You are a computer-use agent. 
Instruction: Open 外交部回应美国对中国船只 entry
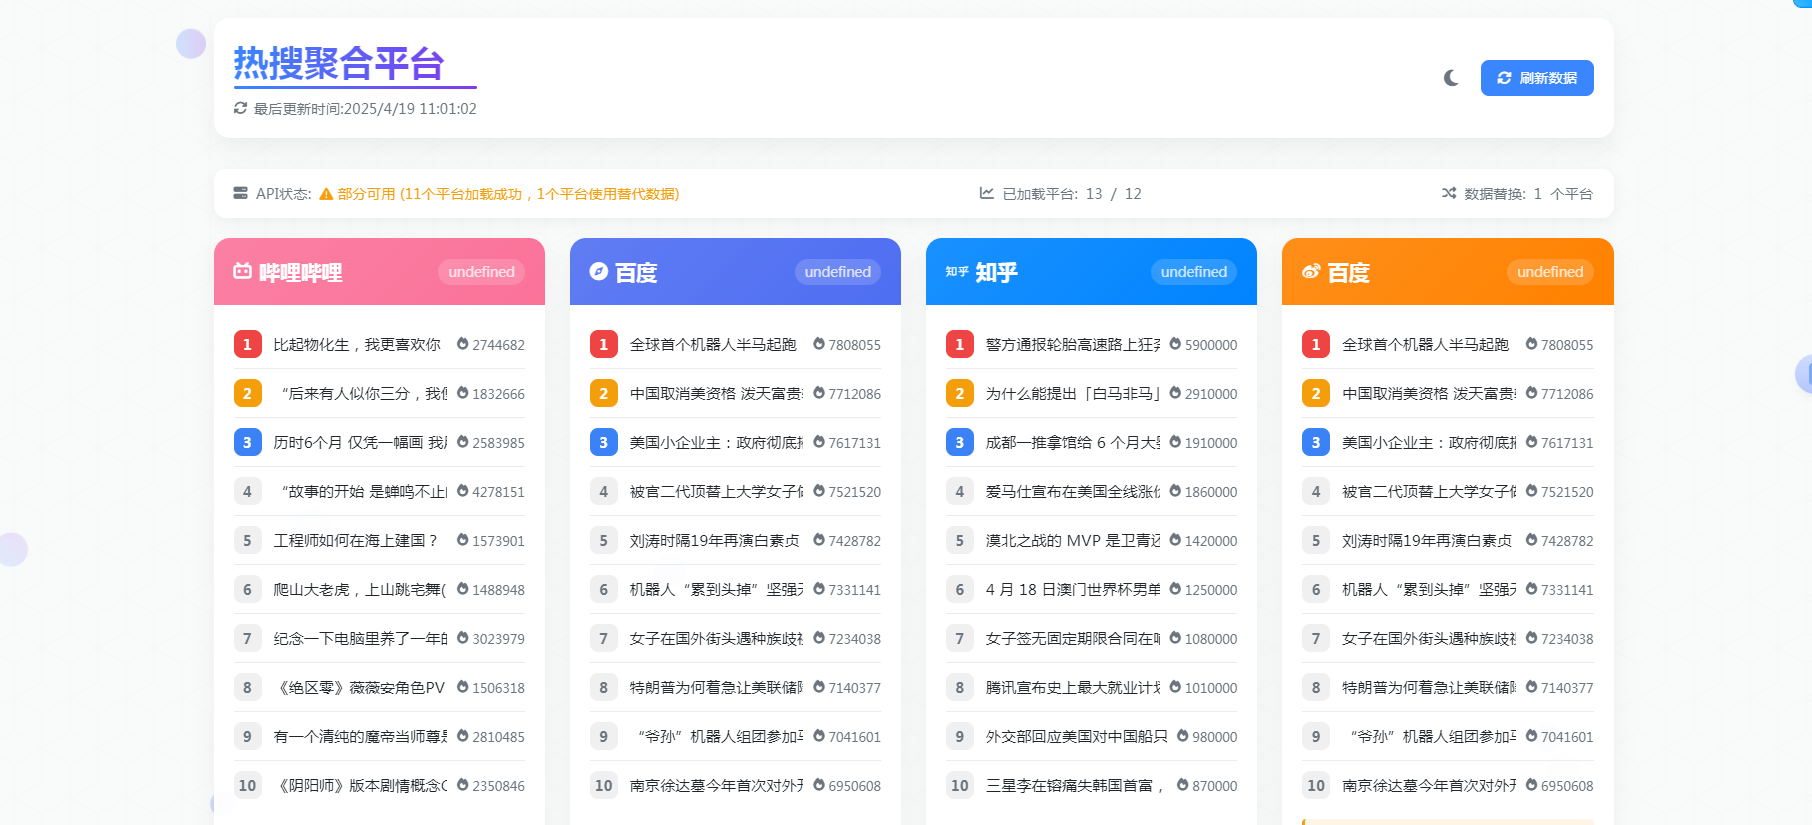click(1076, 736)
